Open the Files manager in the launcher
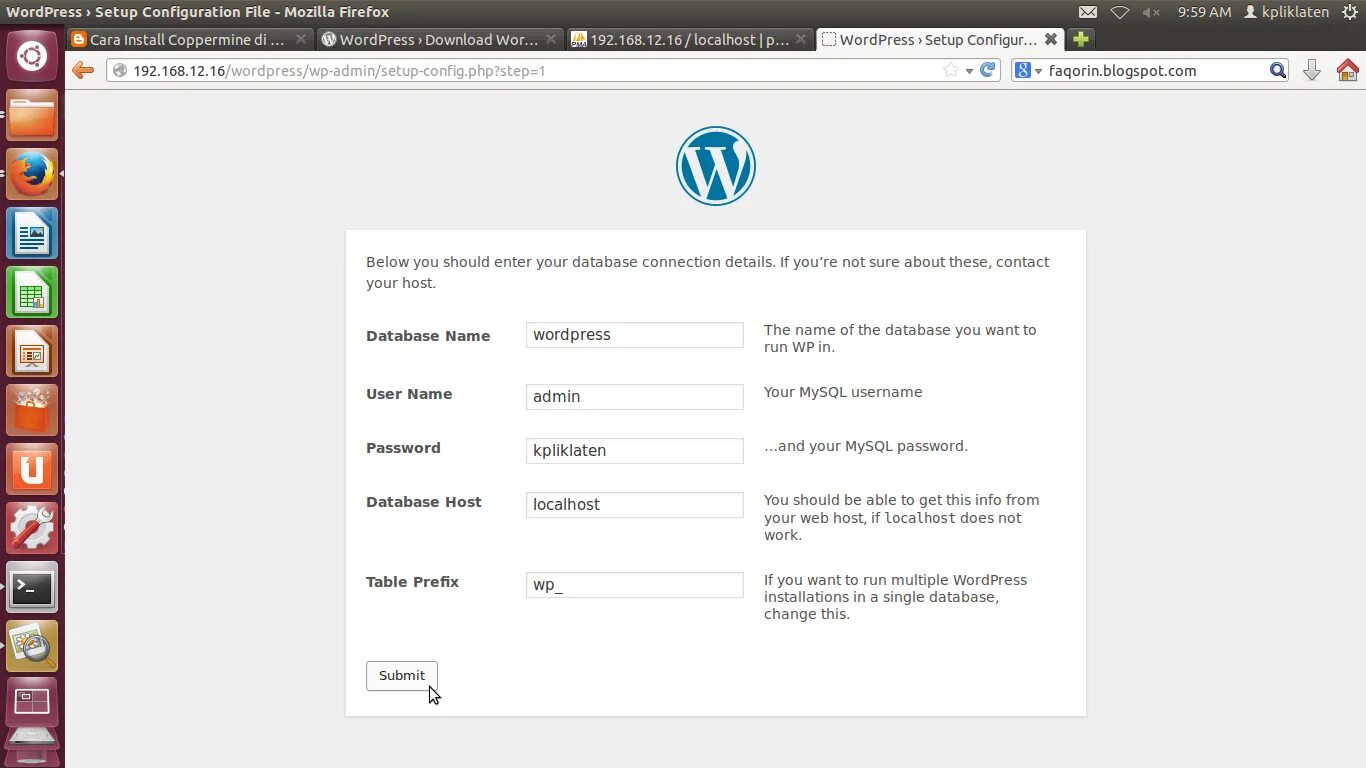 click(32, 116)
